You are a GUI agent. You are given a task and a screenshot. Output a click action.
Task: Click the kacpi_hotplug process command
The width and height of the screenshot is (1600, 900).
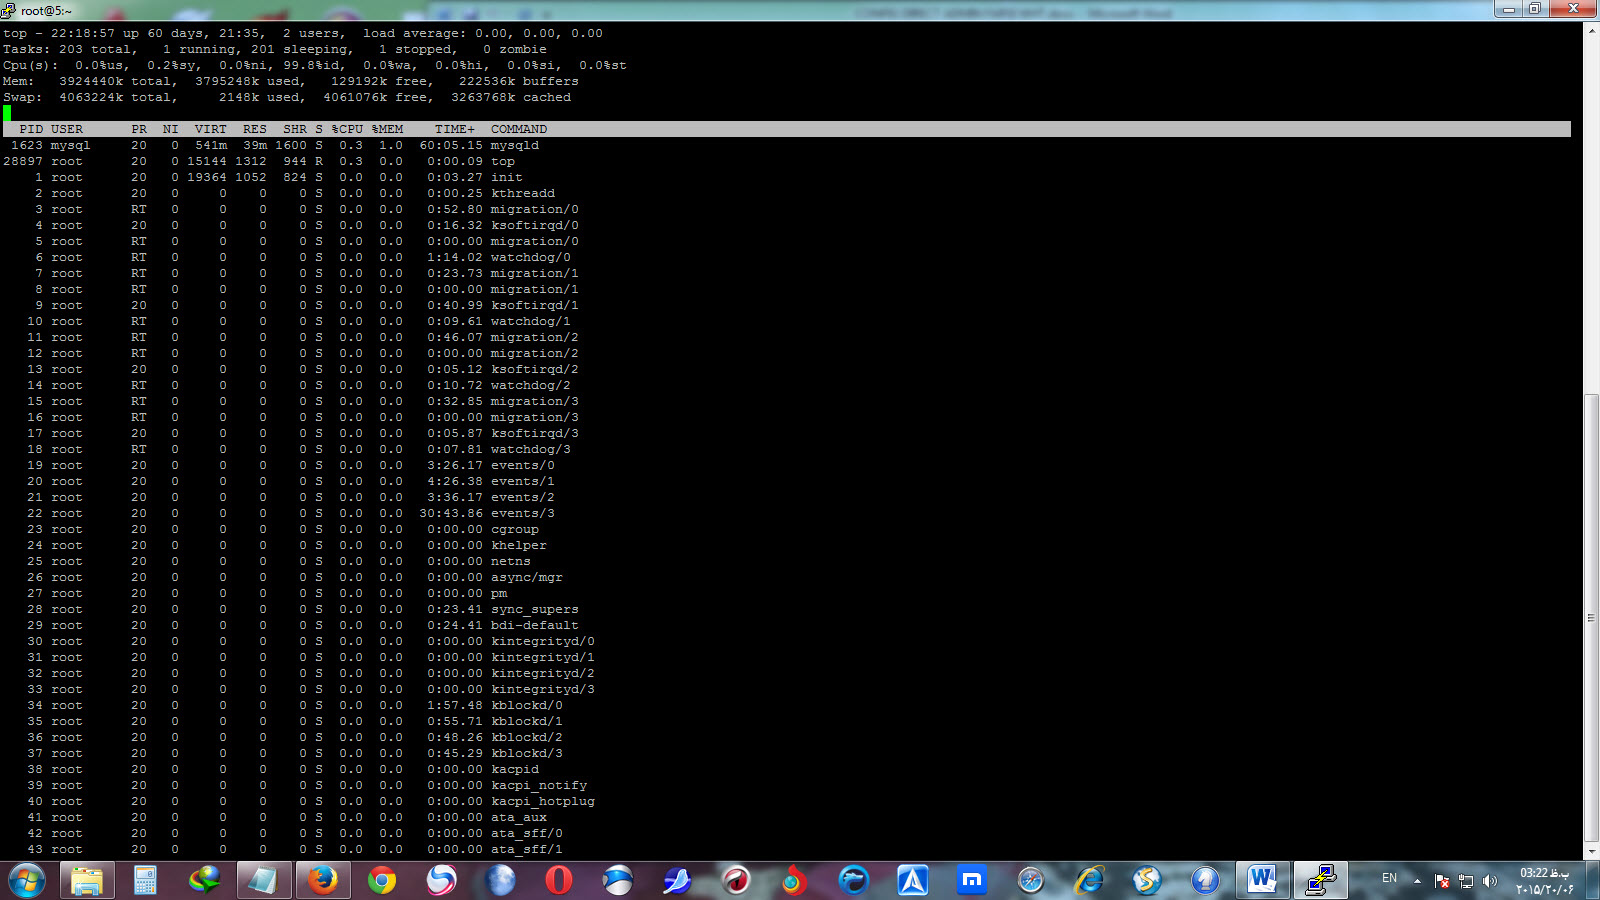pos(543,801)
